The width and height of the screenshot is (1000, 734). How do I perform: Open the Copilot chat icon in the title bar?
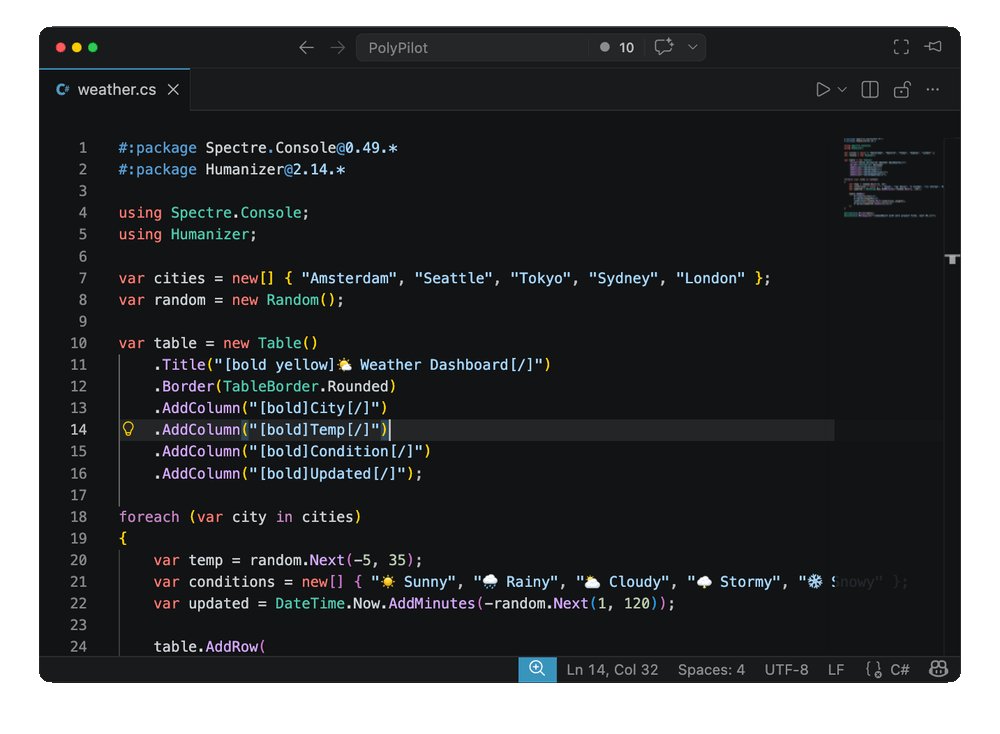664,46
